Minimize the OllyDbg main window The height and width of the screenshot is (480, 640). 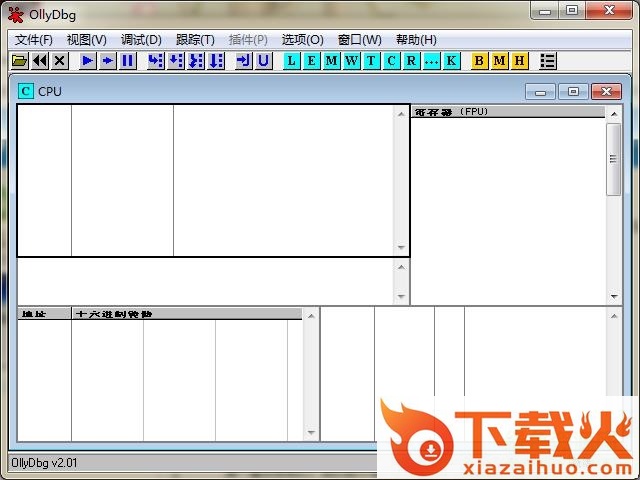tap(544, 11)
